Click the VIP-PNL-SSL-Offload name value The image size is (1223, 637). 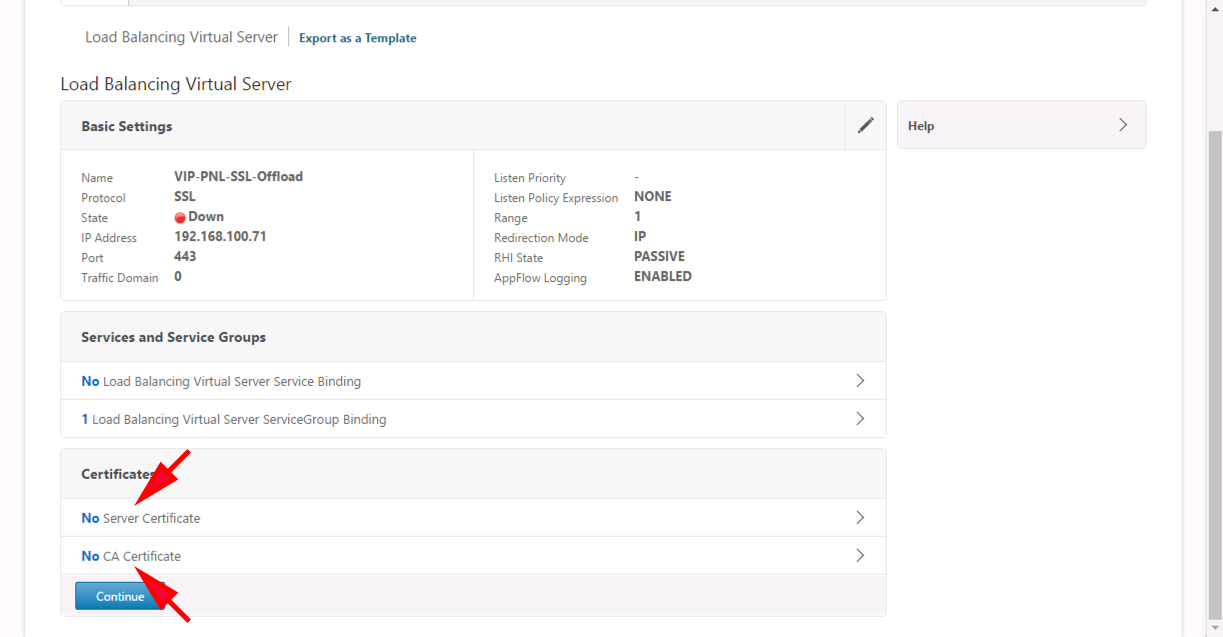coord(238,176)
